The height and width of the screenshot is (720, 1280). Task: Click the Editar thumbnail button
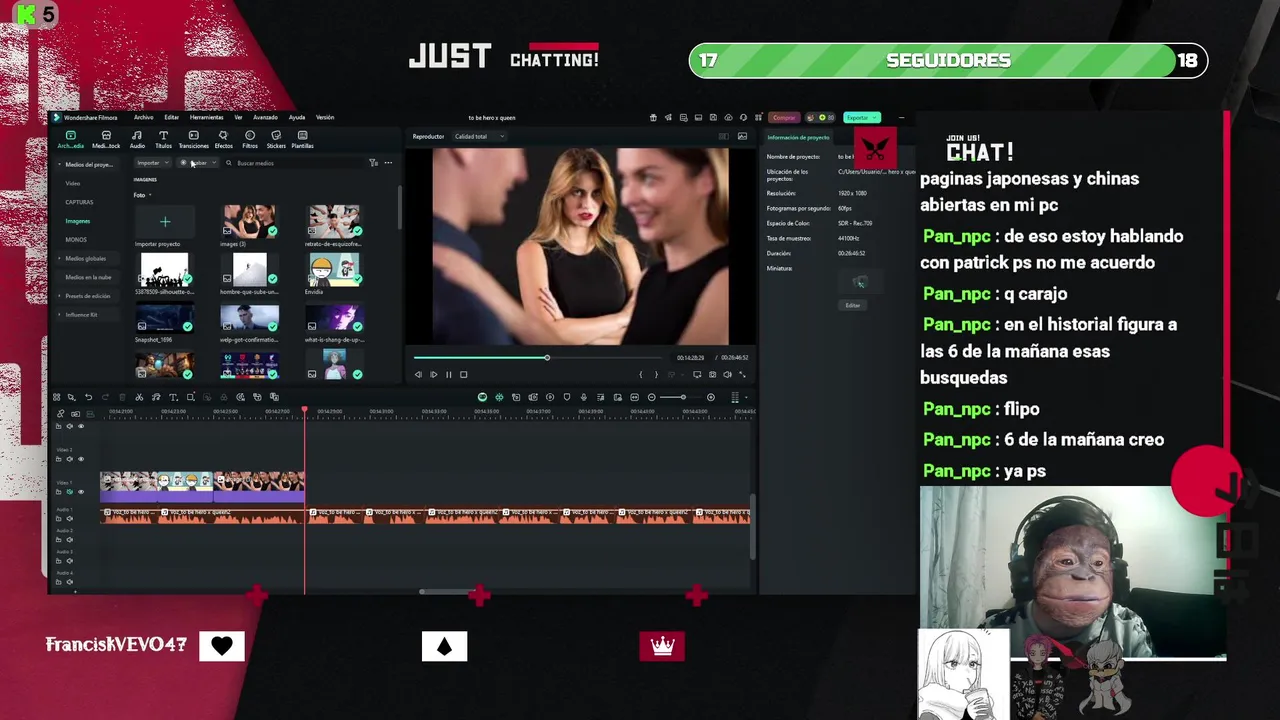(x=853, y=305)
